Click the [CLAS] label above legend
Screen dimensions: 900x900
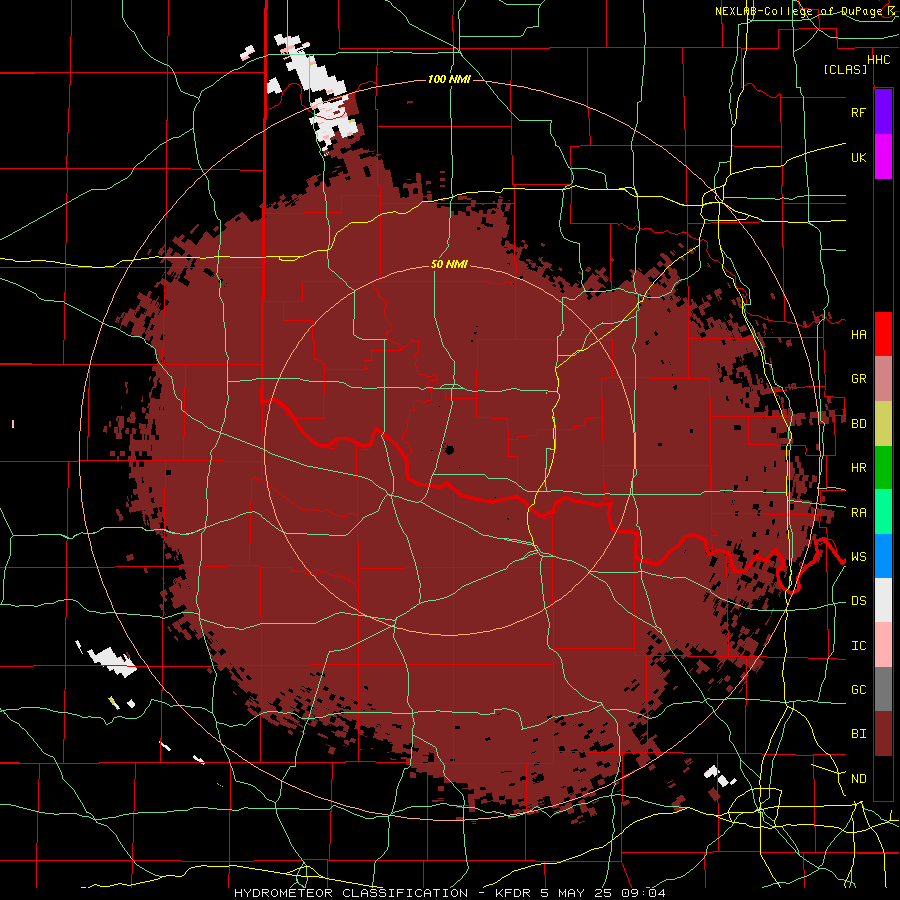click(x=845, y=70)
